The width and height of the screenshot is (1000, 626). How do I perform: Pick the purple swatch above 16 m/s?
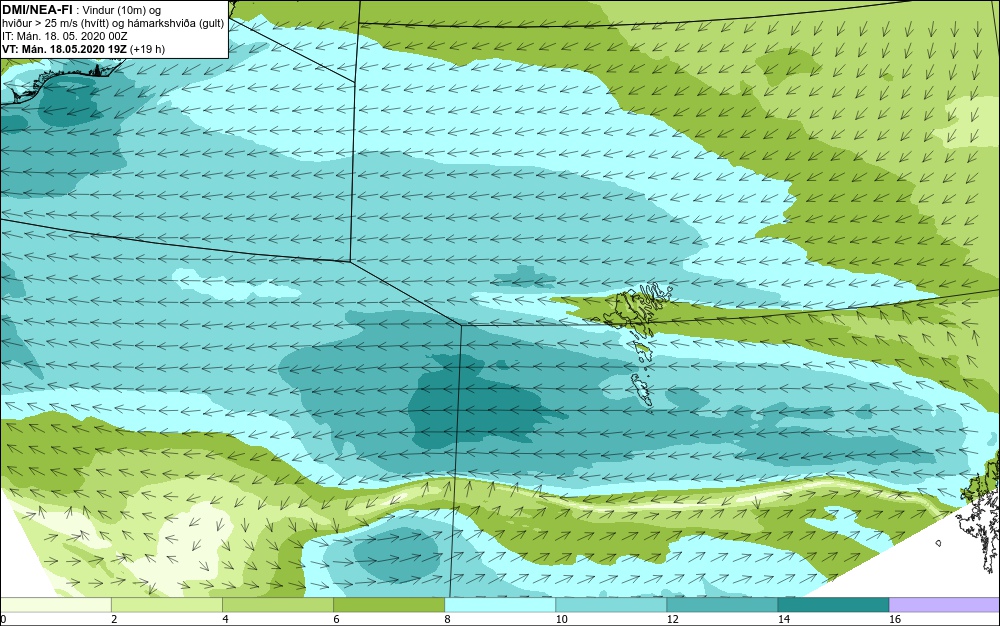click(944, 605)
